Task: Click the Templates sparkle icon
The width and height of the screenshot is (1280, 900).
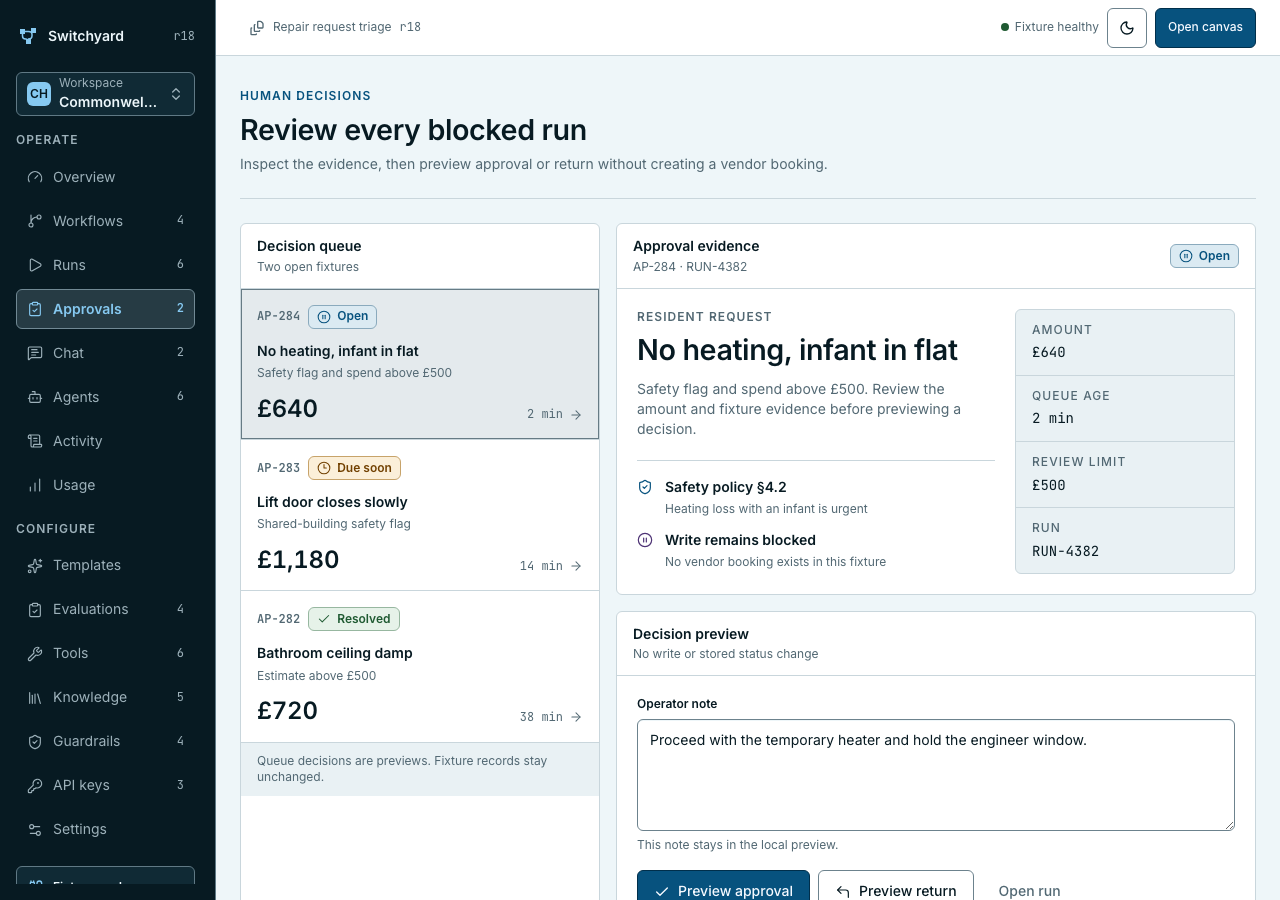Action: coord(35,565)
